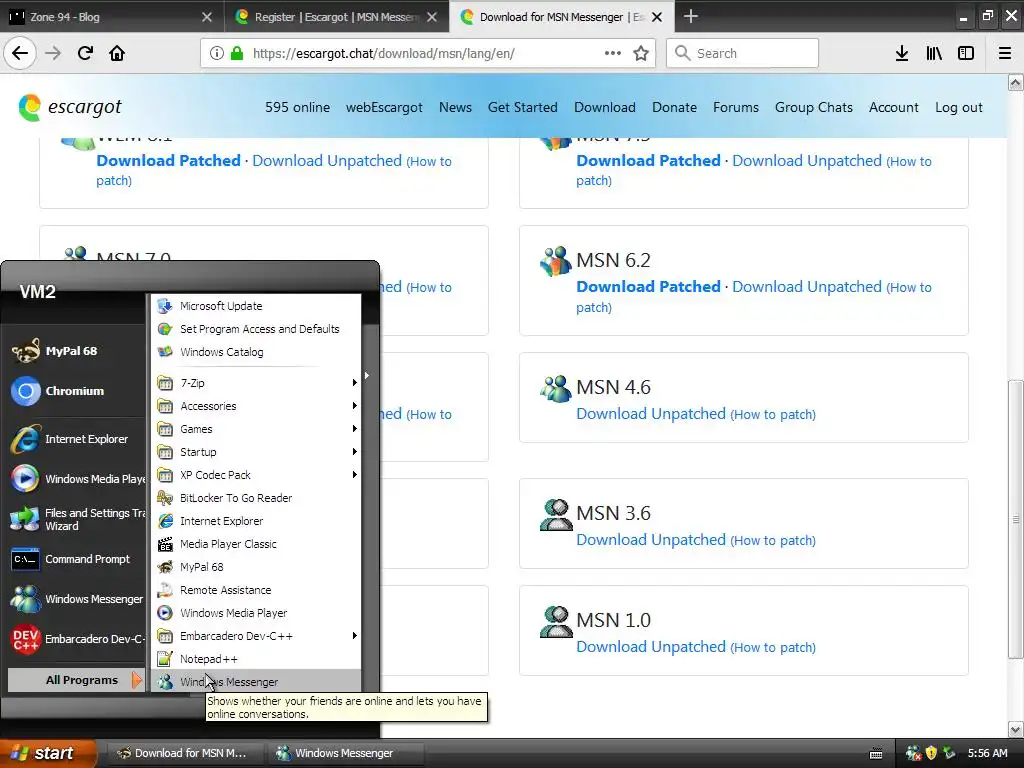Click the Forward arrow in browser toolbar
The height and width of the screenshot is (768, 1024).
(x=53, y=53)
